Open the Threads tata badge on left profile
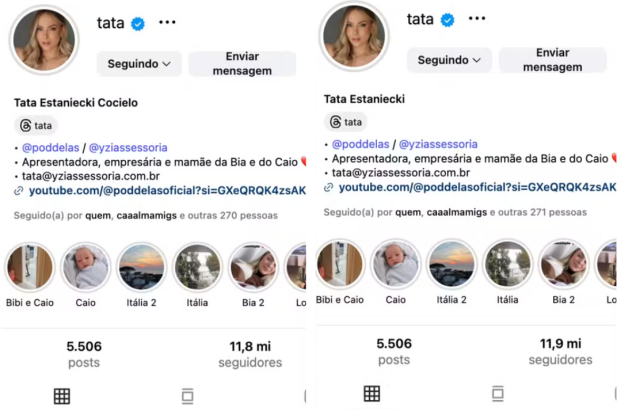Viewport: 617px width, 419px height. point(36,126)
